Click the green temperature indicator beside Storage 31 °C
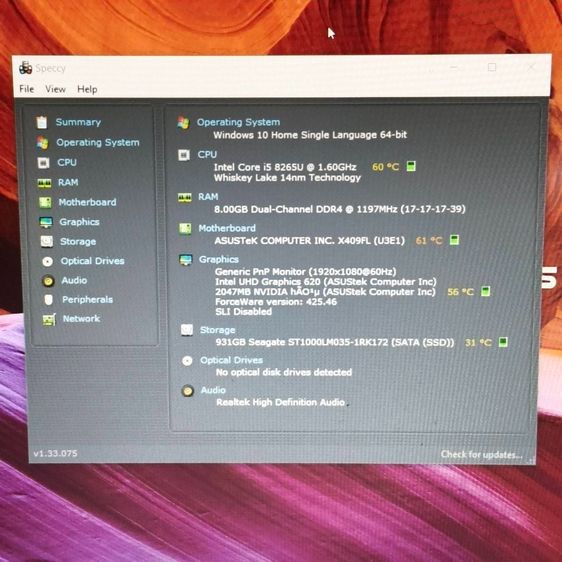 click(x=503, y=342)
